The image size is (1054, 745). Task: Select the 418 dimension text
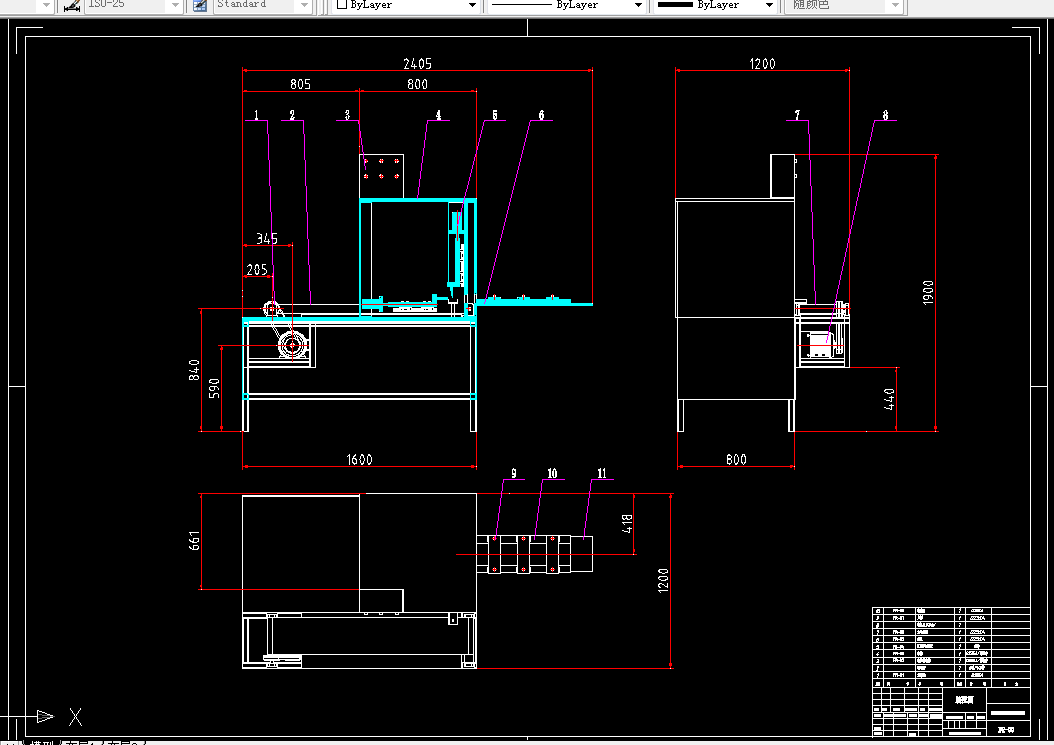pos(627,524)
